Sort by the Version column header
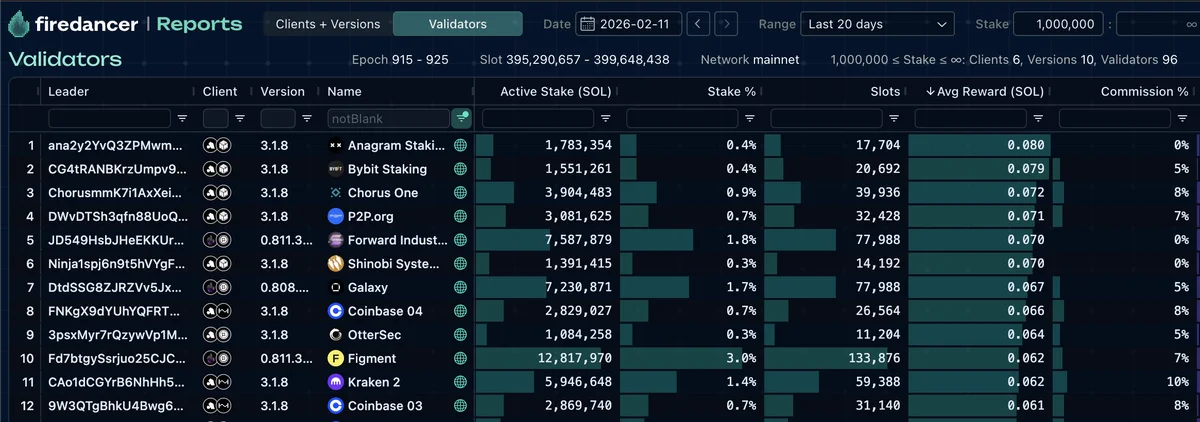Viewport: 1200px width, 422px height. coord(282,91)
